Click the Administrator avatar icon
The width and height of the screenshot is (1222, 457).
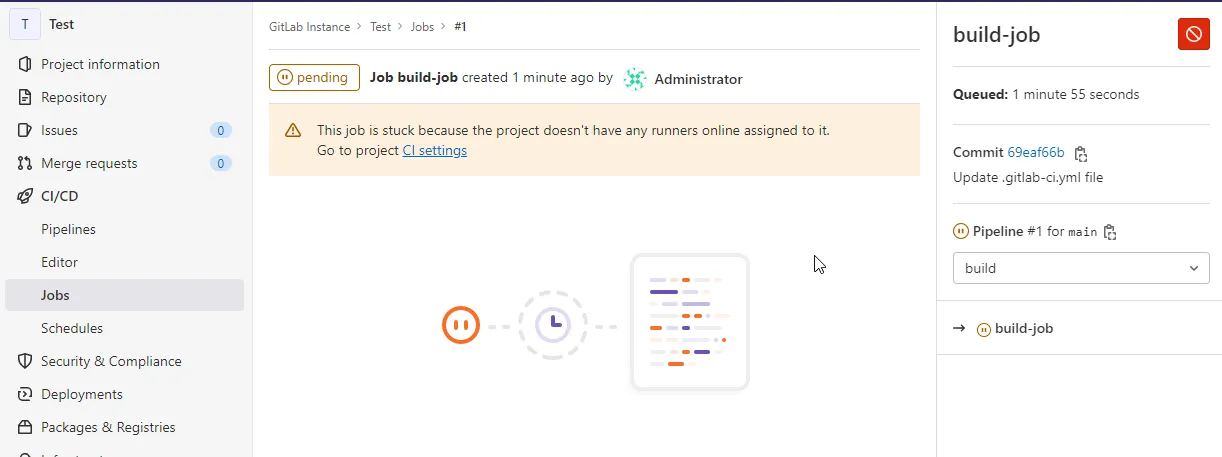pyautogui.click(x=635, y=79)
